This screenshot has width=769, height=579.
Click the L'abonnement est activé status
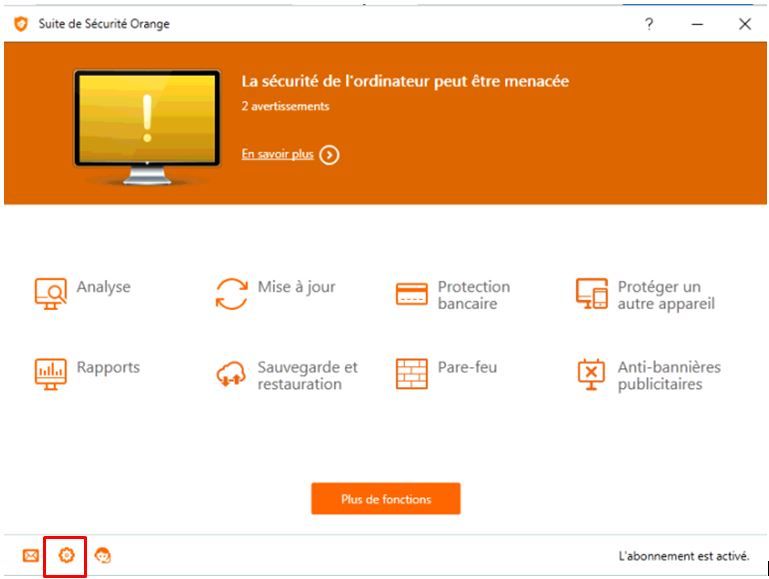684,556
